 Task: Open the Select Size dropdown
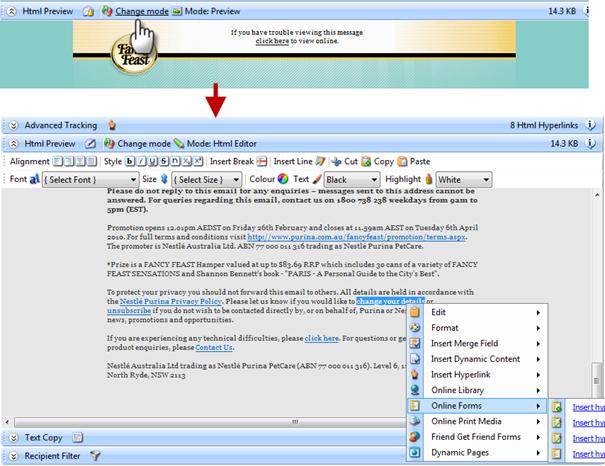tap(207, 180)
